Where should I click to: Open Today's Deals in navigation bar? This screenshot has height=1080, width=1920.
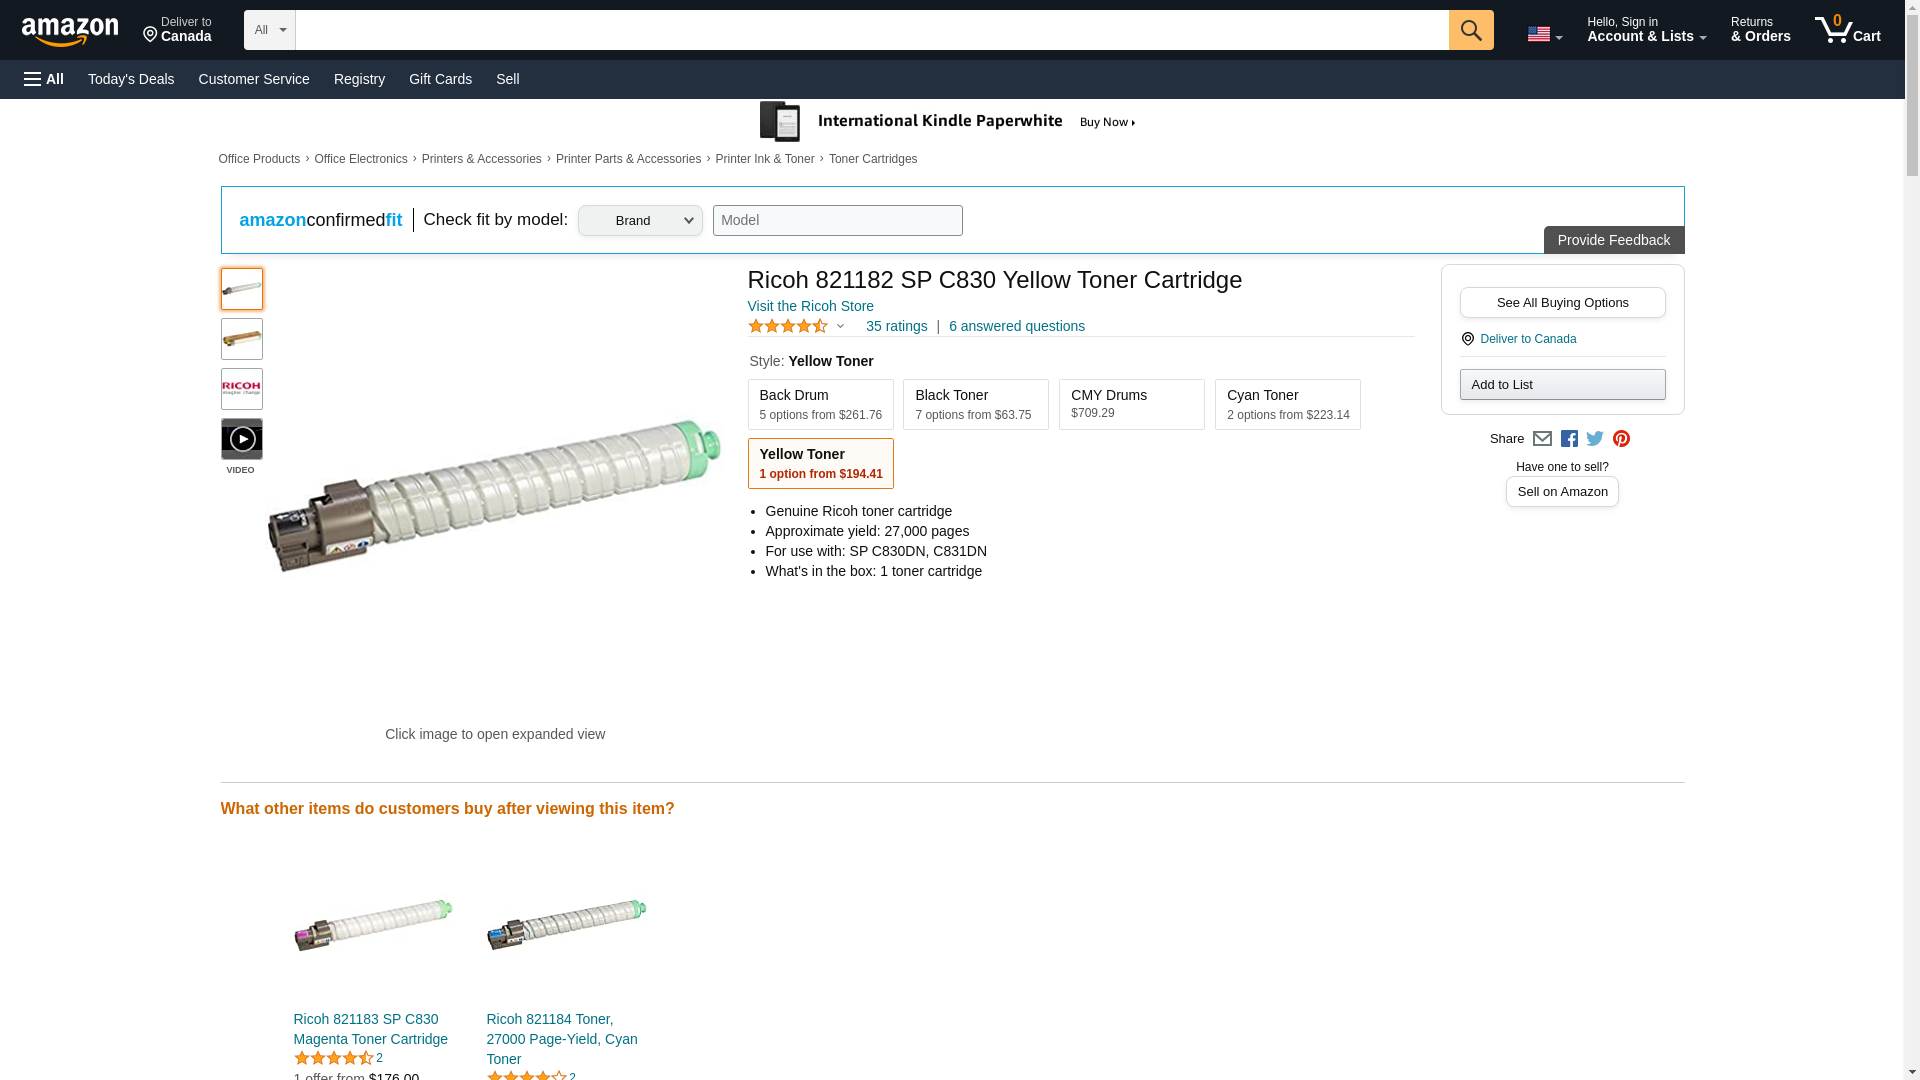131,79
